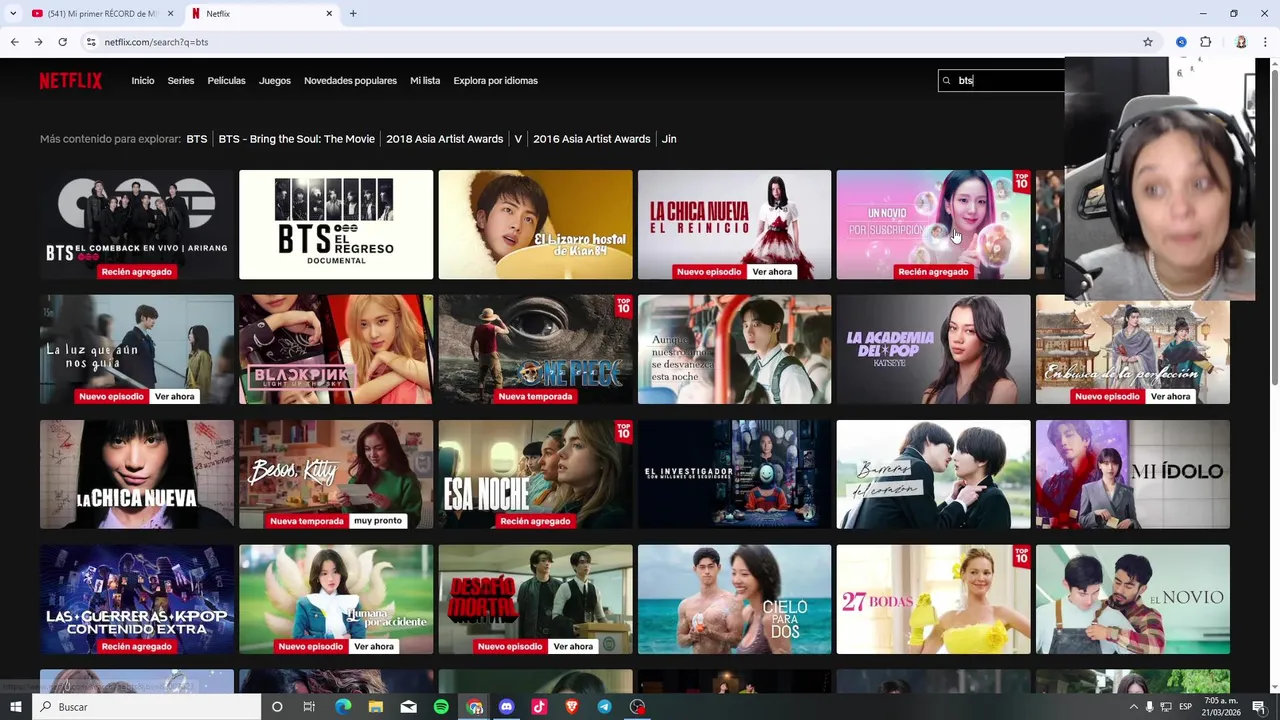1280x720 pixels.
Task: Open a new browser tab with plus icon
Action: tap(353, 14)
